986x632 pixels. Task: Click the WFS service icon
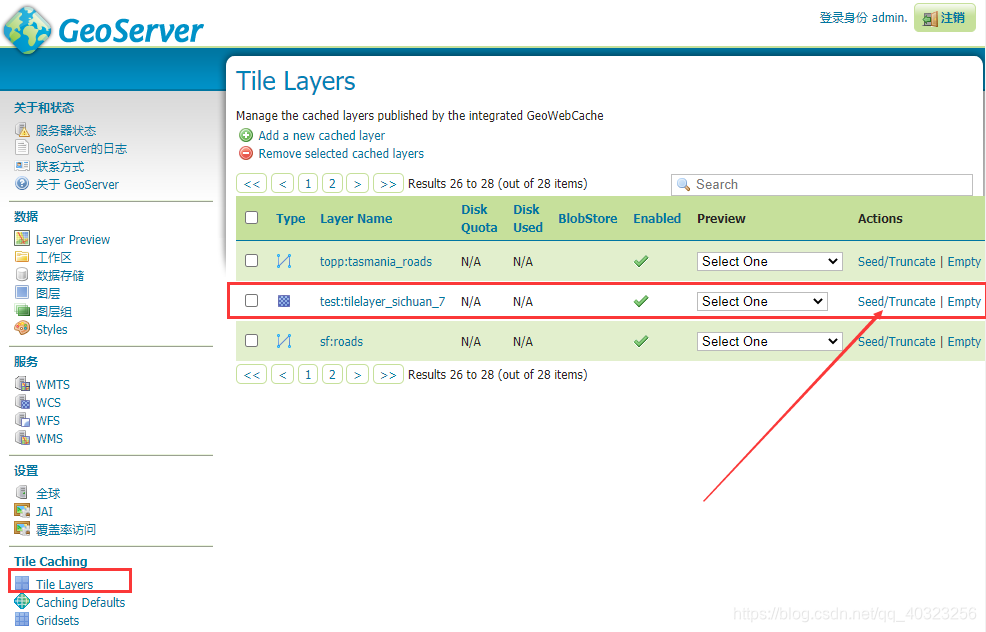(22, 419)
